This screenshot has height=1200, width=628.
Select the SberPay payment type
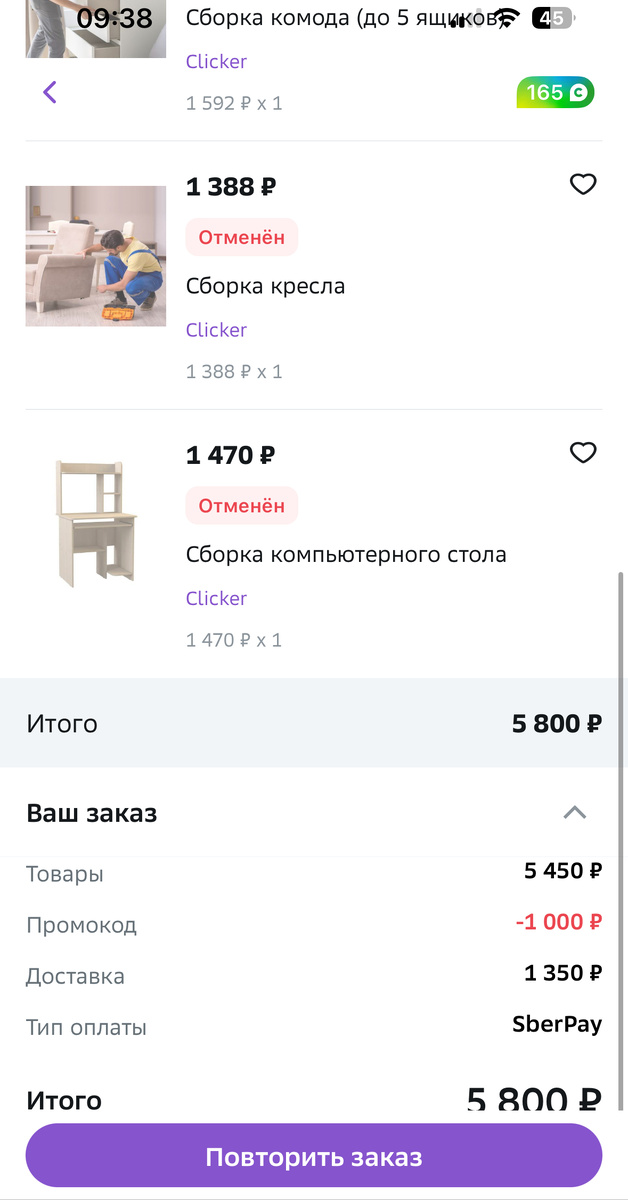coord(556,1024)
